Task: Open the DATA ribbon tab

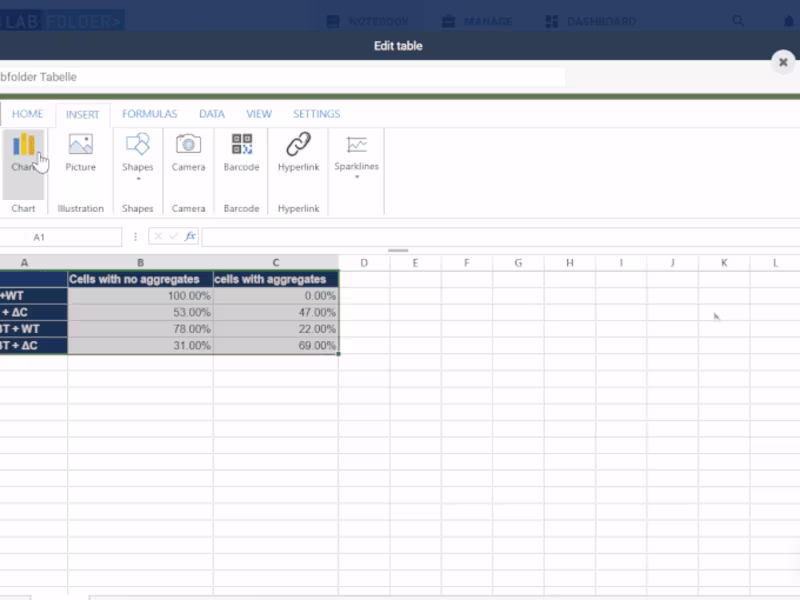Action: [212, 114]
